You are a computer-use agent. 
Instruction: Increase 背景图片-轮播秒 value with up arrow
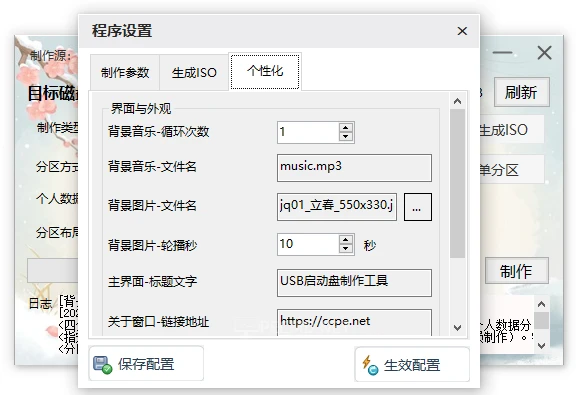pyautogui.click(x=346, y=240)
